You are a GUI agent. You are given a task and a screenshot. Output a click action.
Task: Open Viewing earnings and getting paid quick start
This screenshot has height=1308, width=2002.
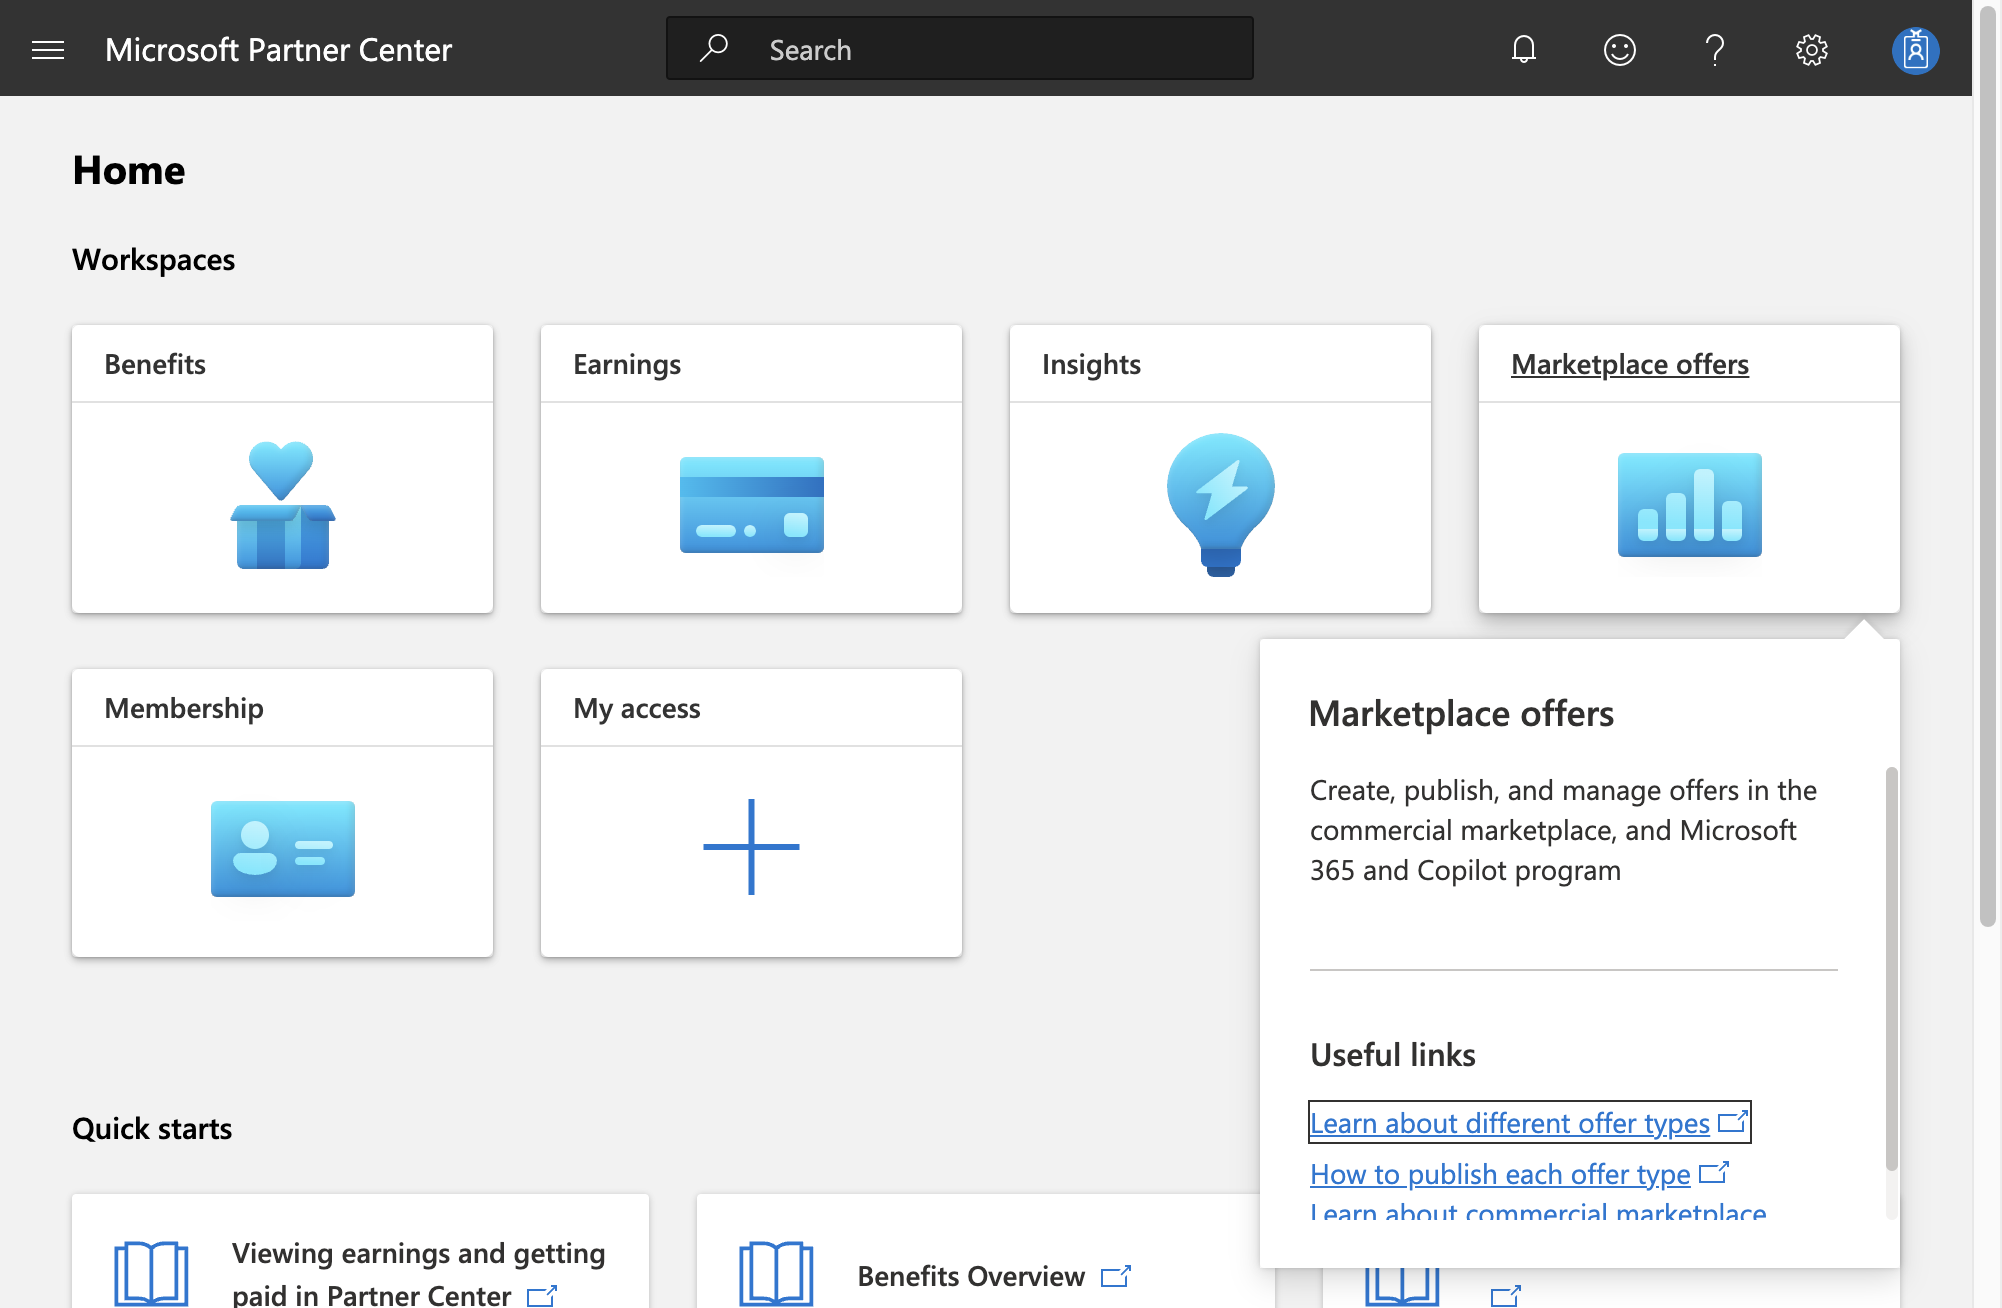coord(418,1274)
